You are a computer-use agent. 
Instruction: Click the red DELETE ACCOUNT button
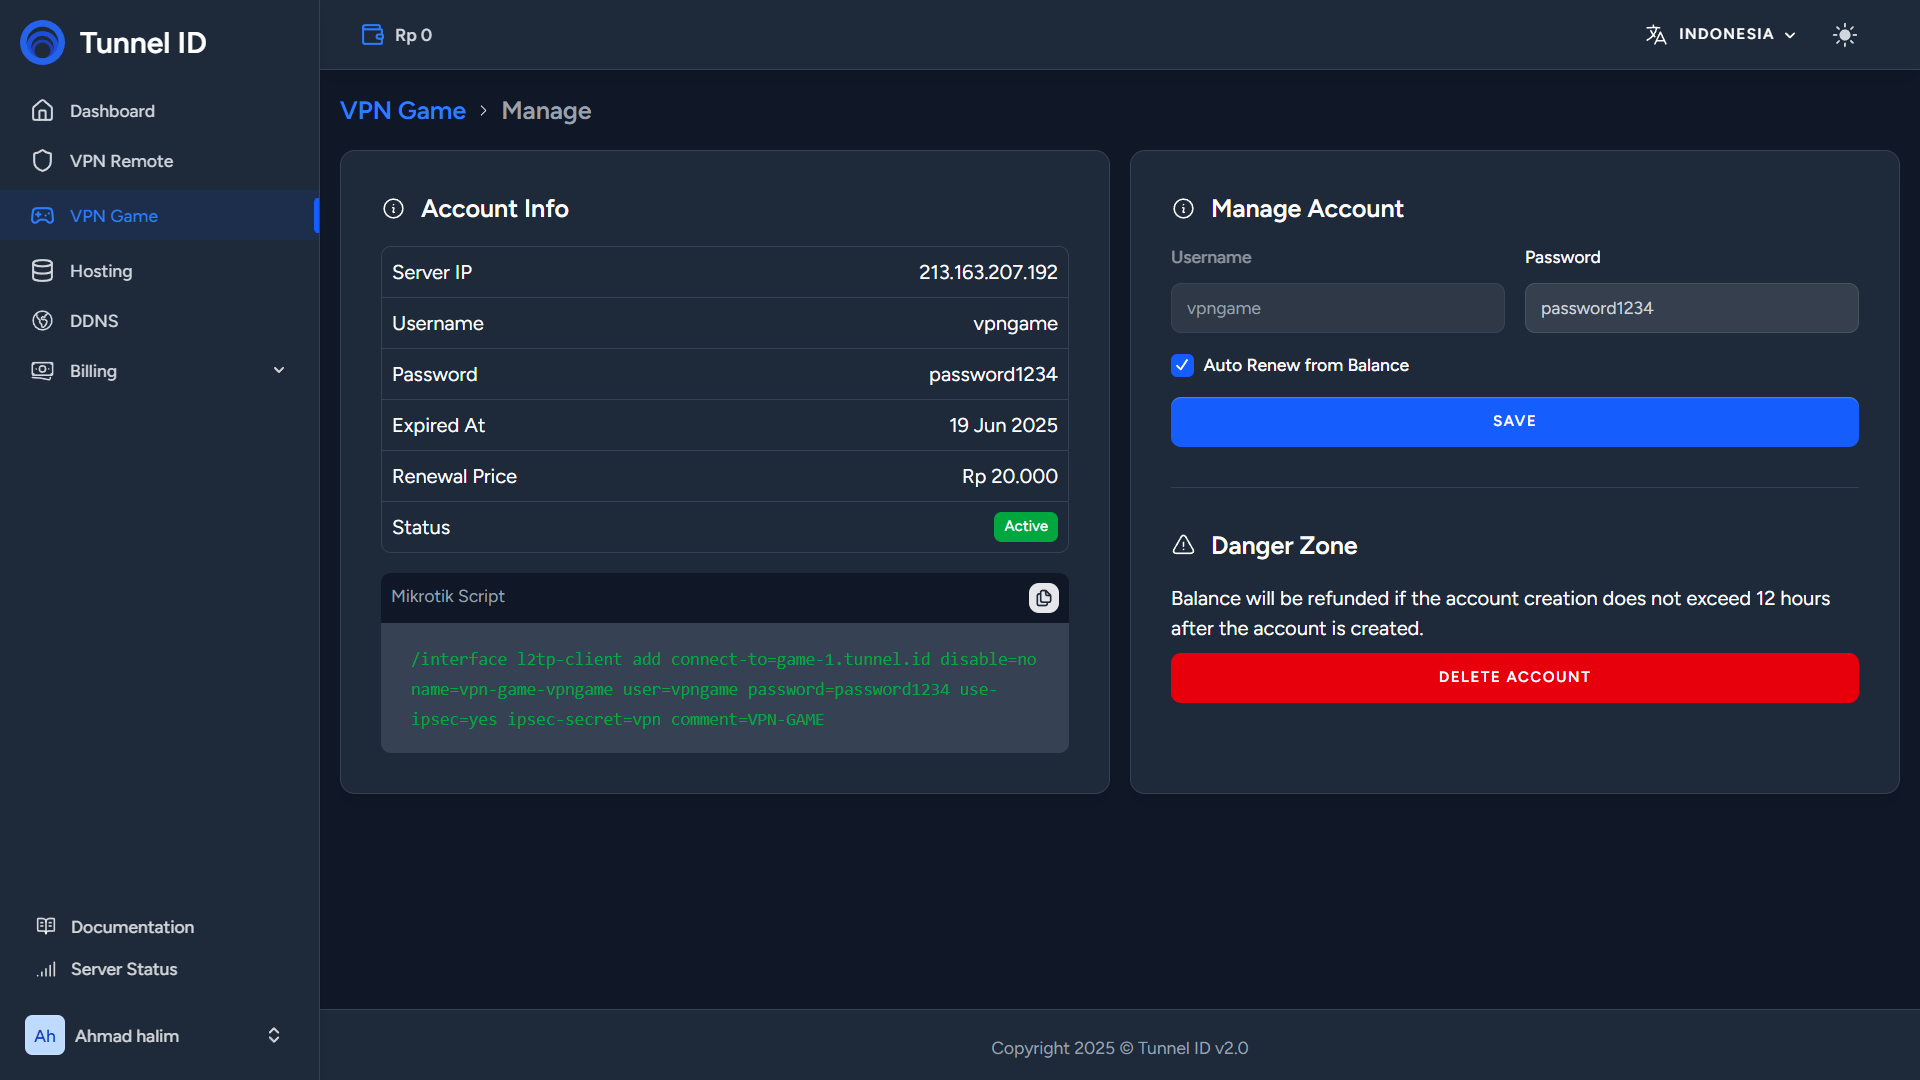[x=1514, y=678]
